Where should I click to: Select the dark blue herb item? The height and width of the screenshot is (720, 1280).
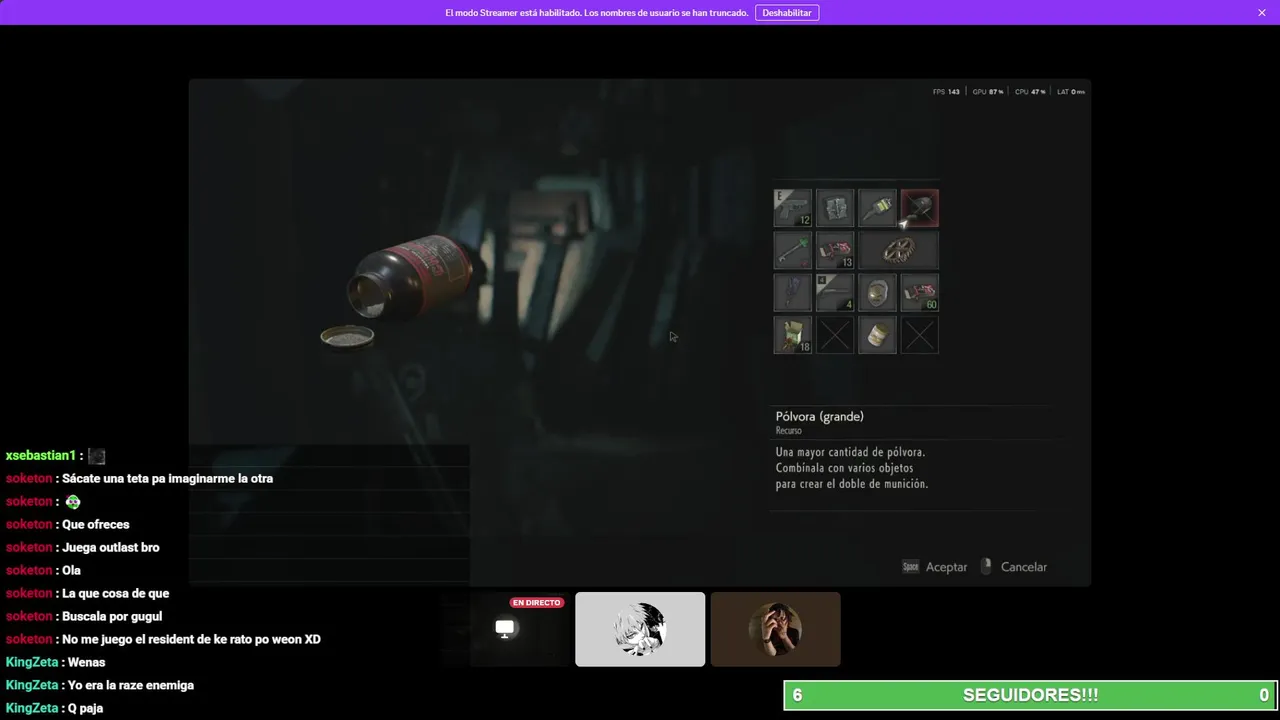click(793, 292)
